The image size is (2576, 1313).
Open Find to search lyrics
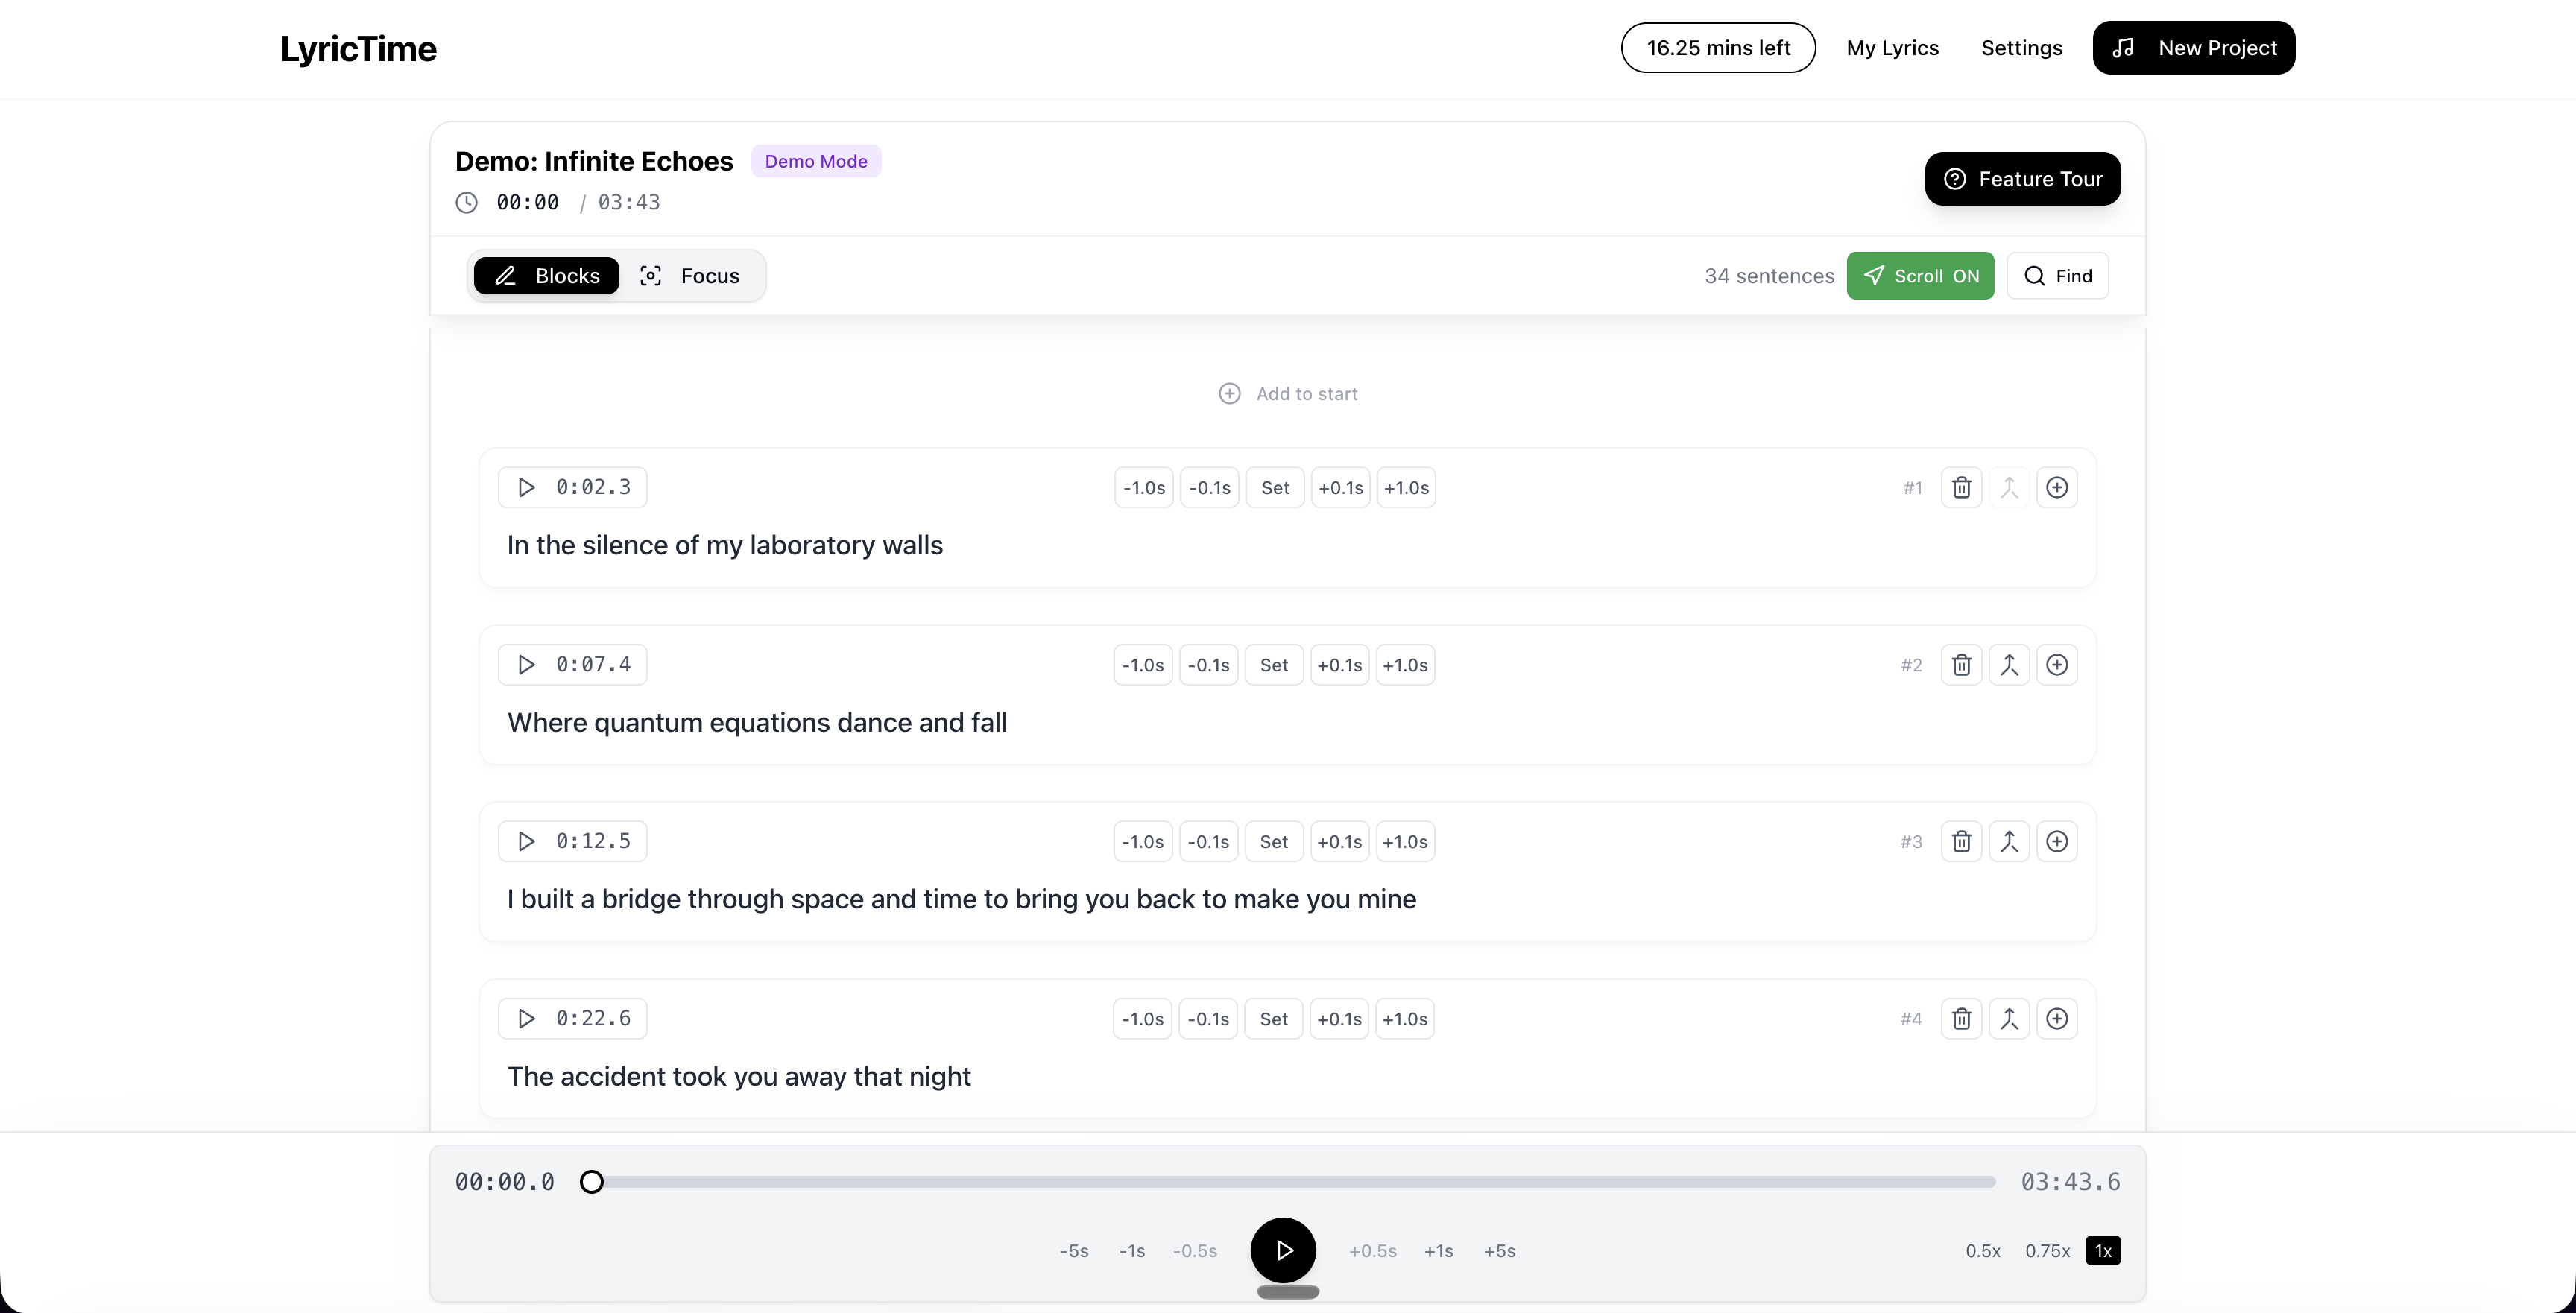pos(2057,275)
